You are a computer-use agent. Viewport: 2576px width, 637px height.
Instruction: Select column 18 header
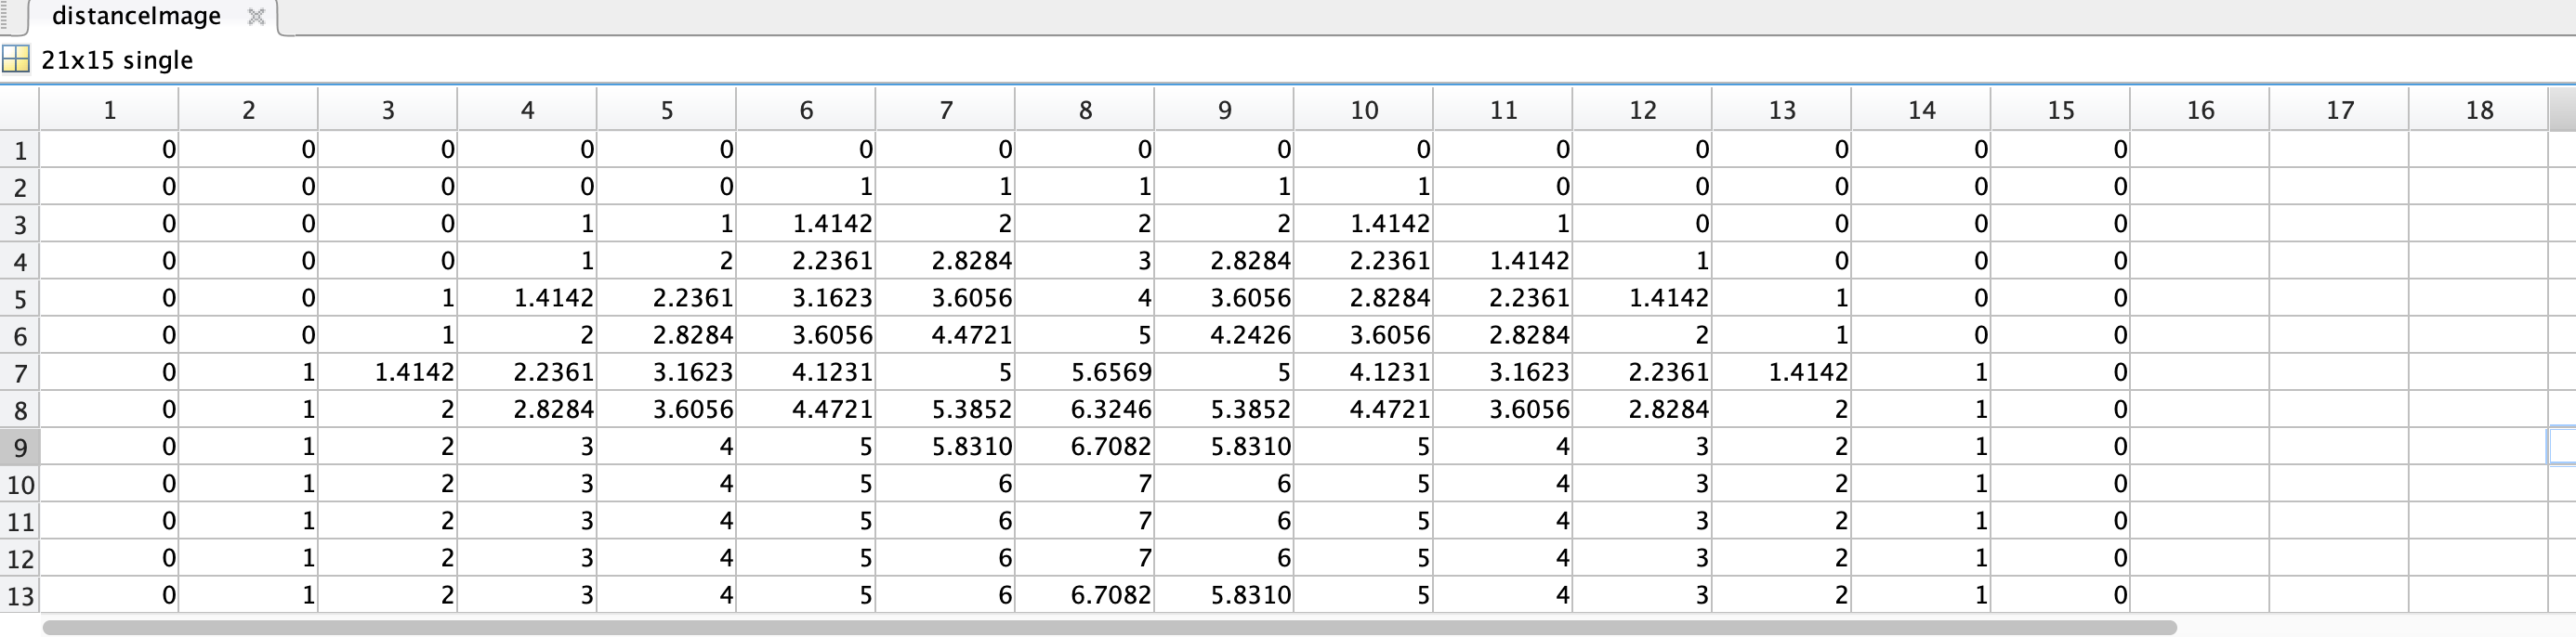(x=2478, y=109)
